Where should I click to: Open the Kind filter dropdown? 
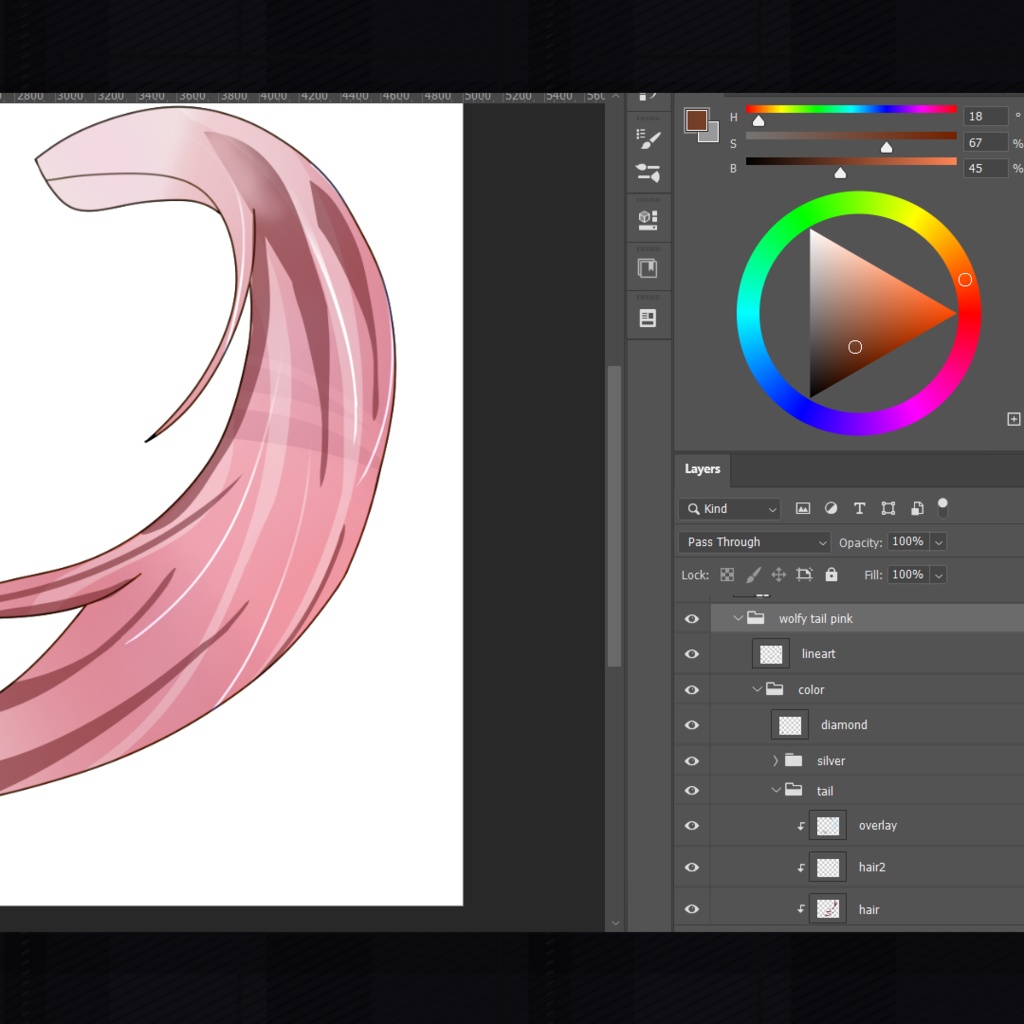pyautogui.click(x=729, y=509)
